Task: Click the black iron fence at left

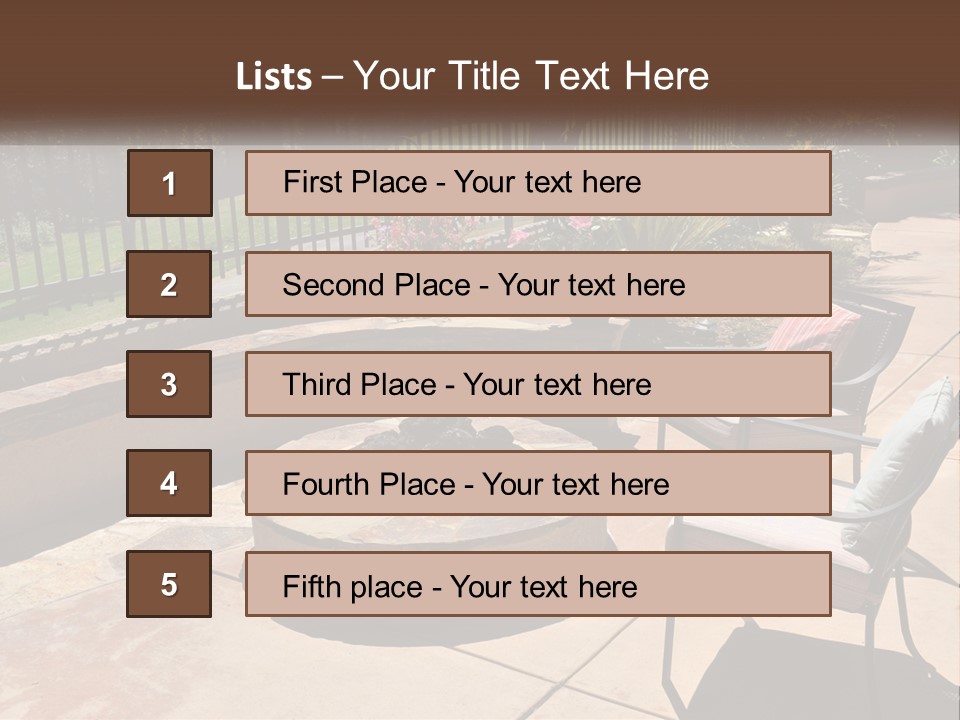Action: point(60,250)
